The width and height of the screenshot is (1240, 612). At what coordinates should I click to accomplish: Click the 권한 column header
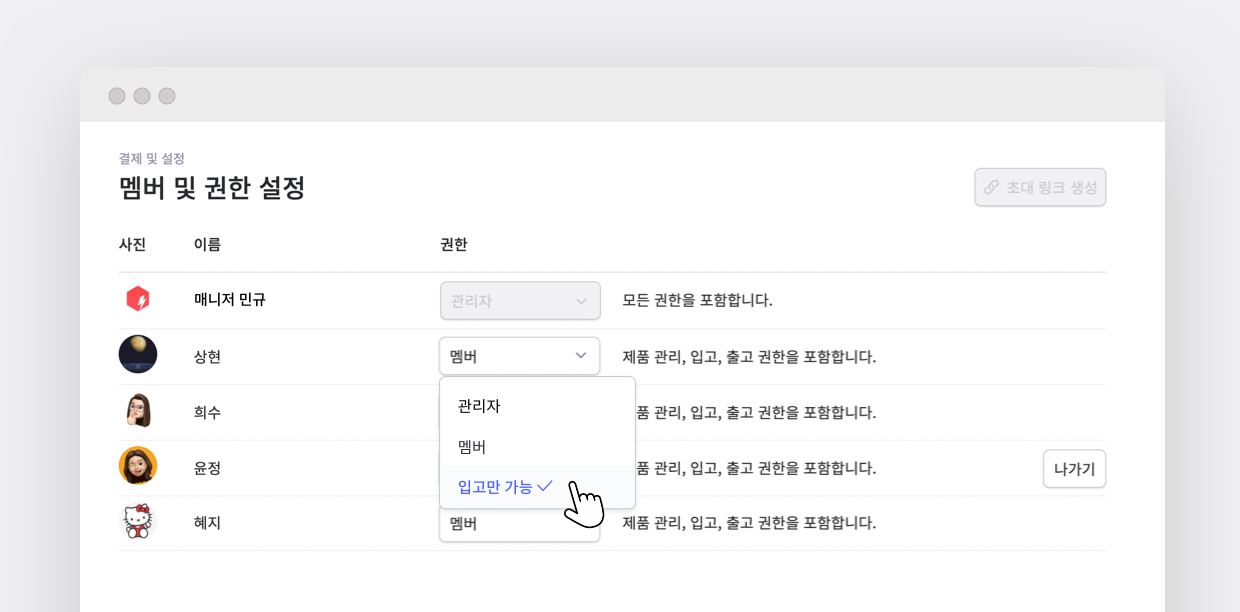pos(453,244)
